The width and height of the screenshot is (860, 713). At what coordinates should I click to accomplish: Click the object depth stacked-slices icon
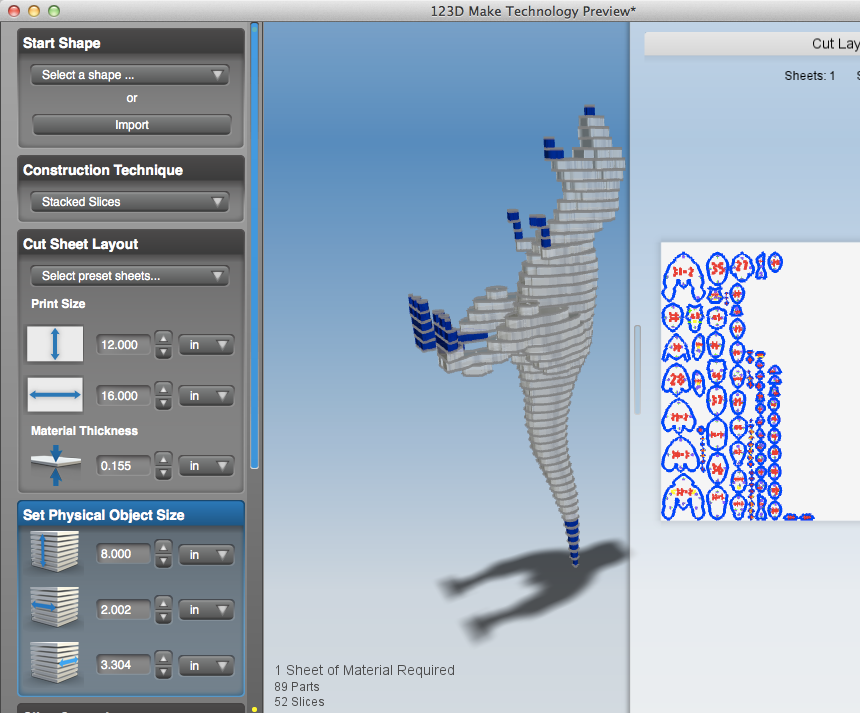click(x=54, y=663)
